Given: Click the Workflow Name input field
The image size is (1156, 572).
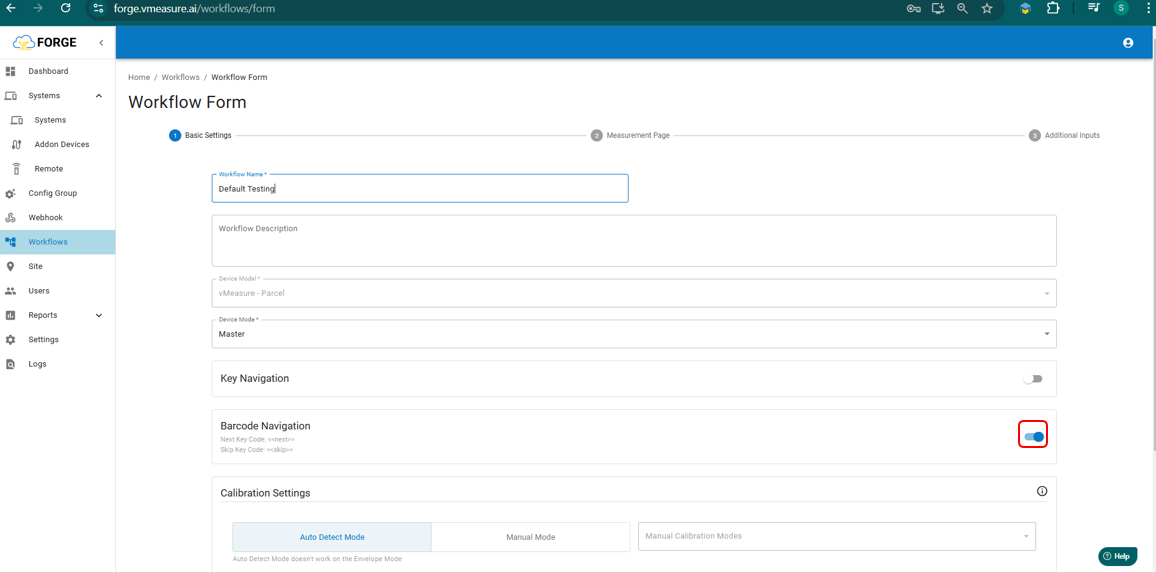Looking at the screenshot, I should [420, 189].
